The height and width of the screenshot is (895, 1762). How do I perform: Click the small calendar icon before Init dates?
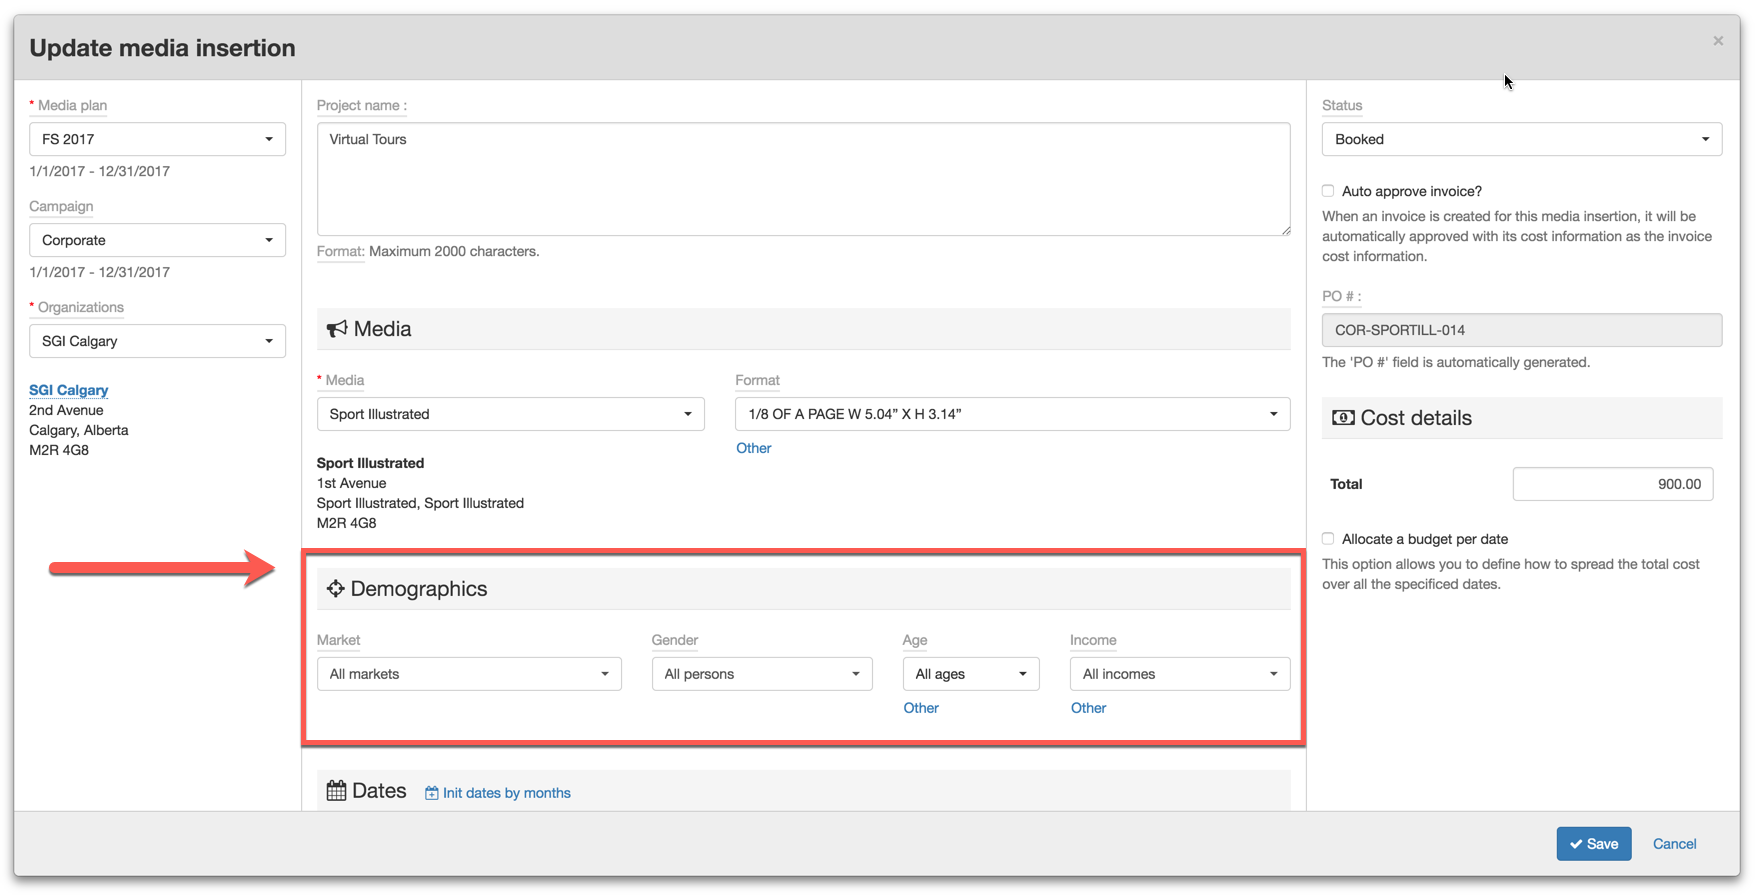(431, 793)
